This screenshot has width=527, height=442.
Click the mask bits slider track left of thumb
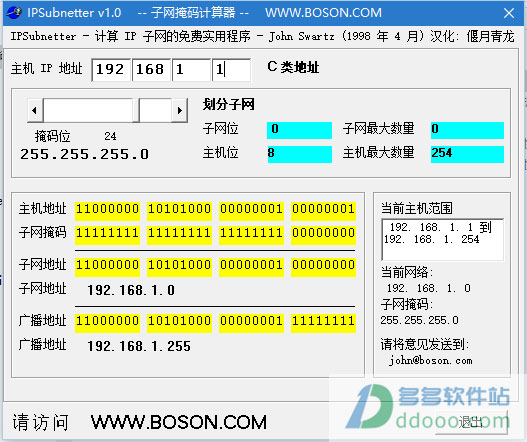(87, 110)
